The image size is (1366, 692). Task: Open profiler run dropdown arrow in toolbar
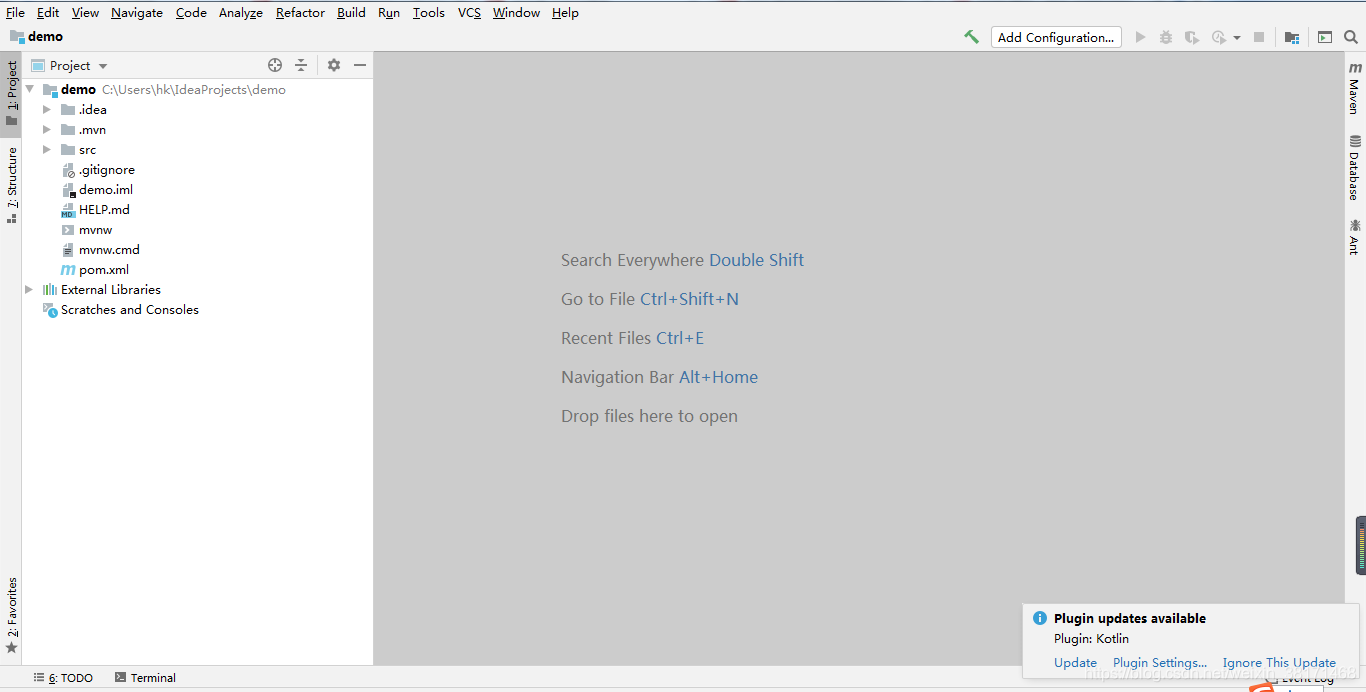pos(1237,37)
